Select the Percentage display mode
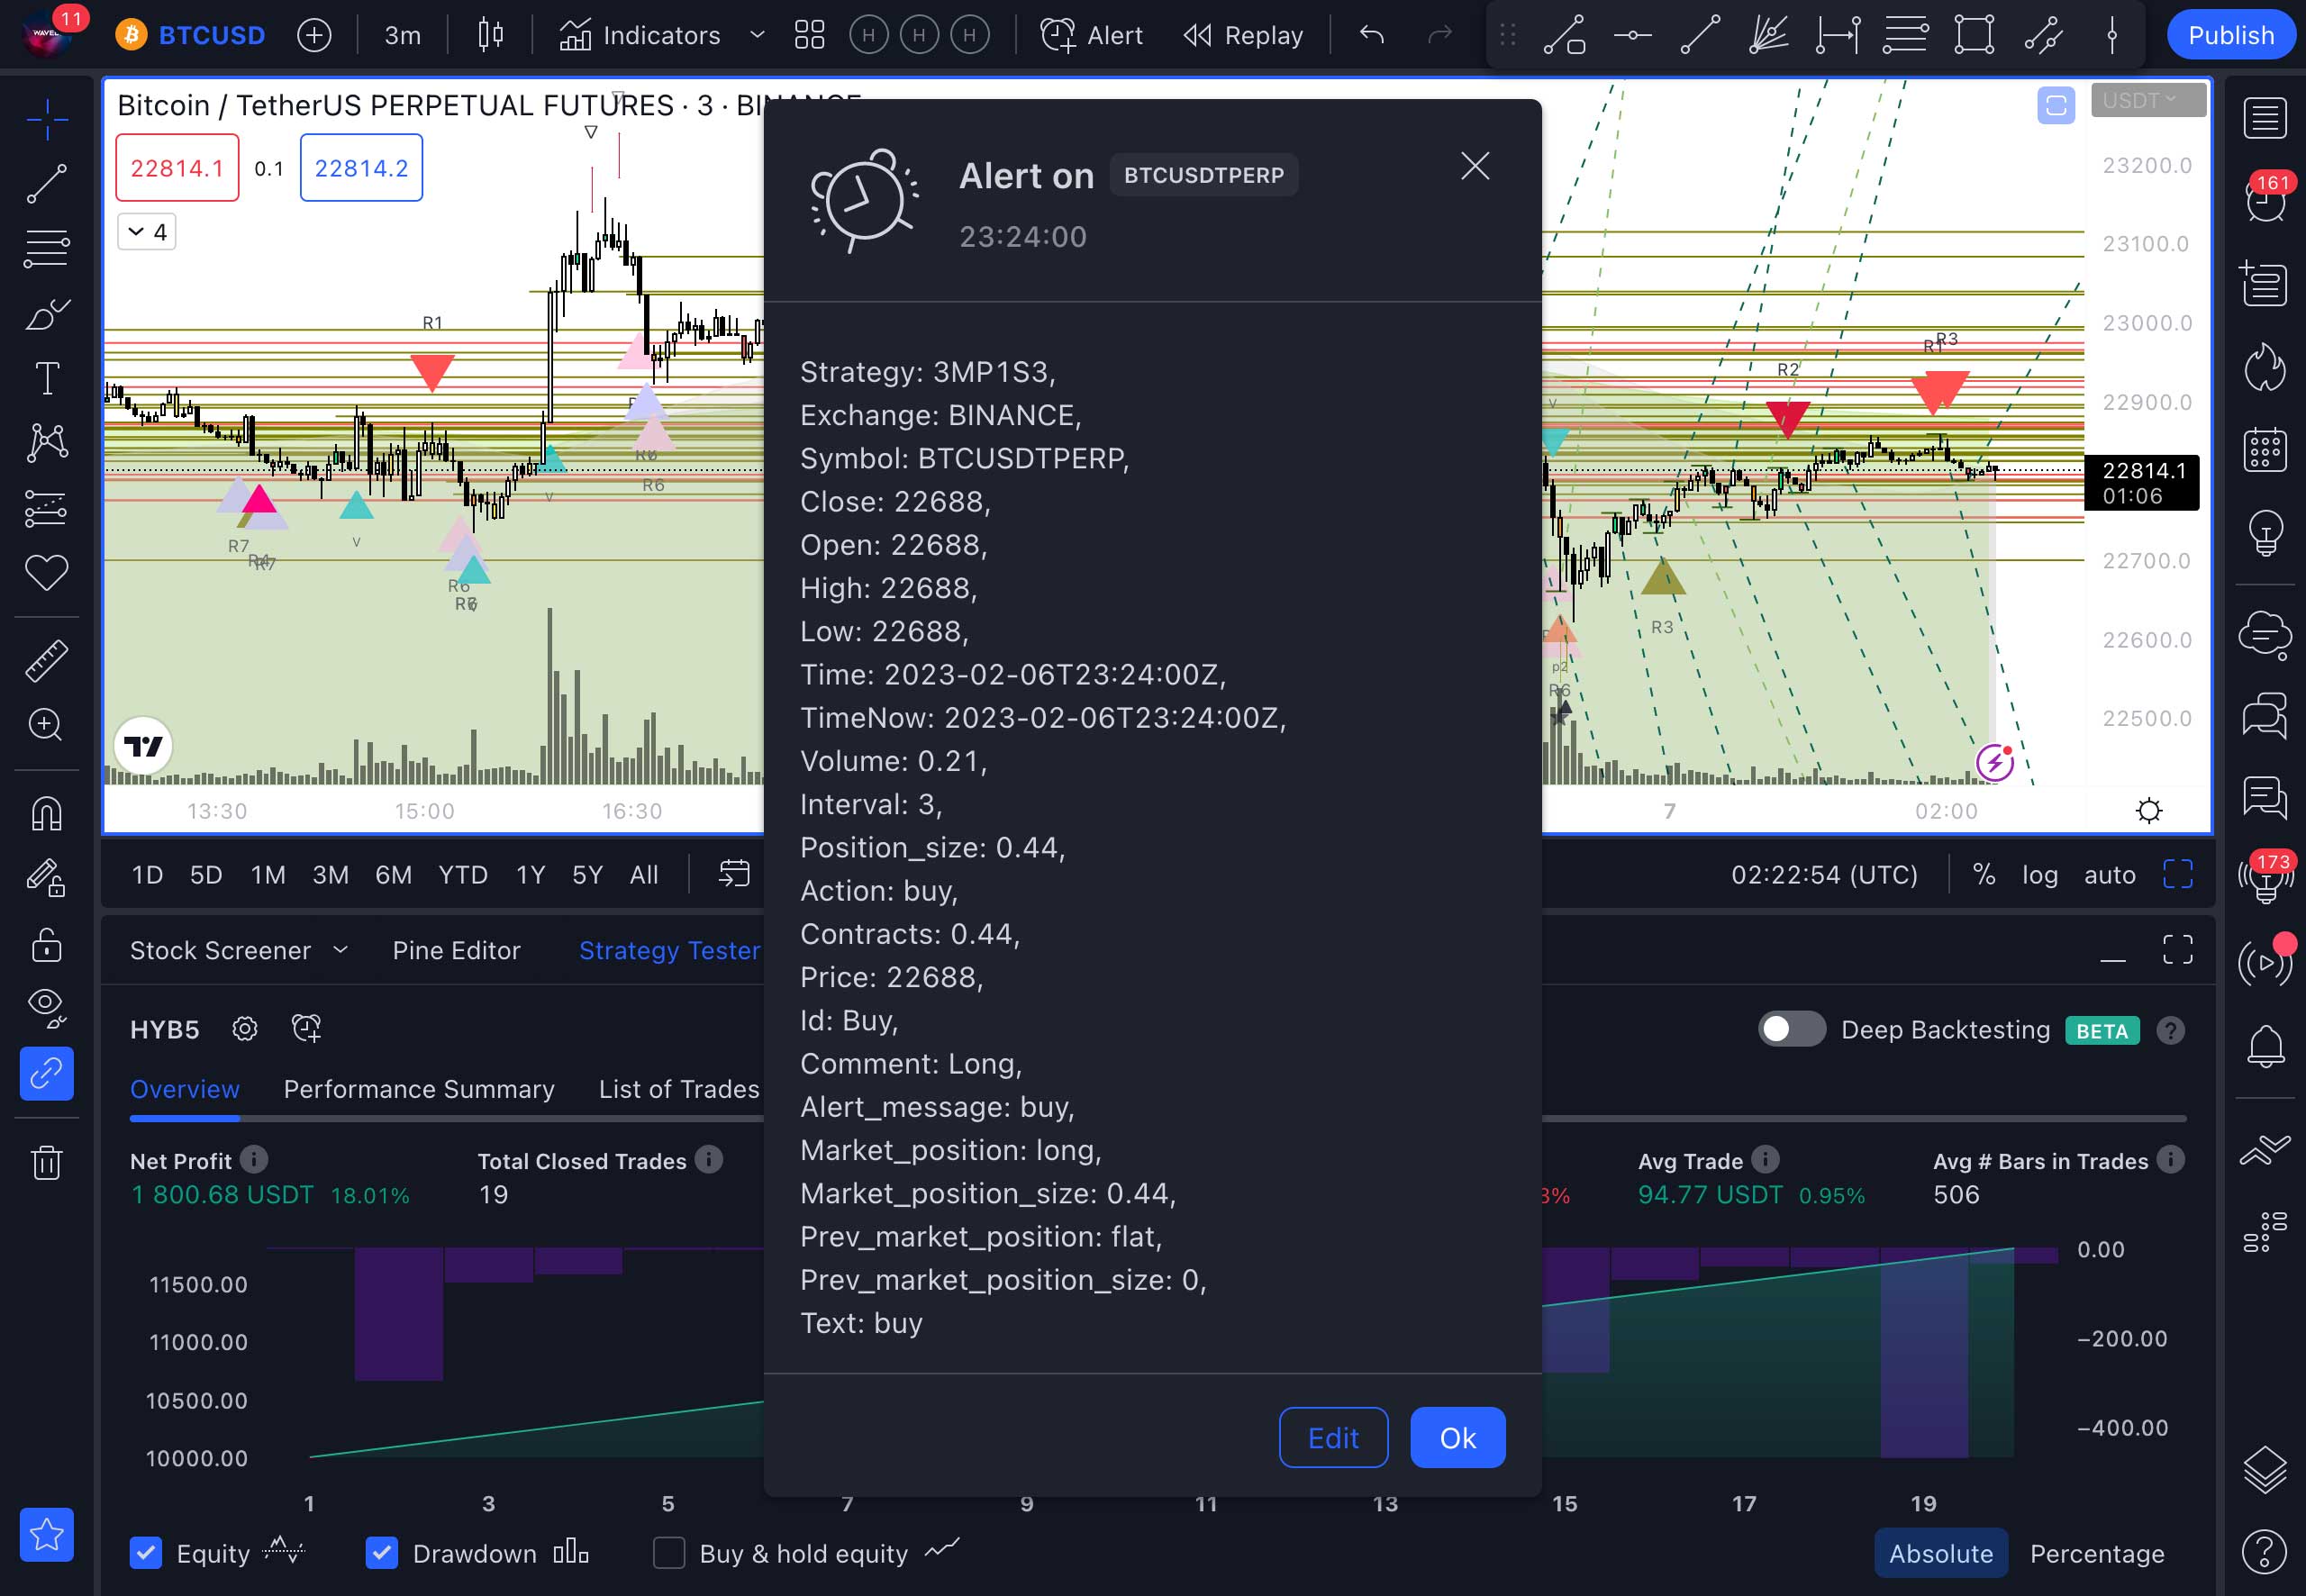Image resolution: width=2306 pixels, height=1596 pixels. pos(2097,1553)
